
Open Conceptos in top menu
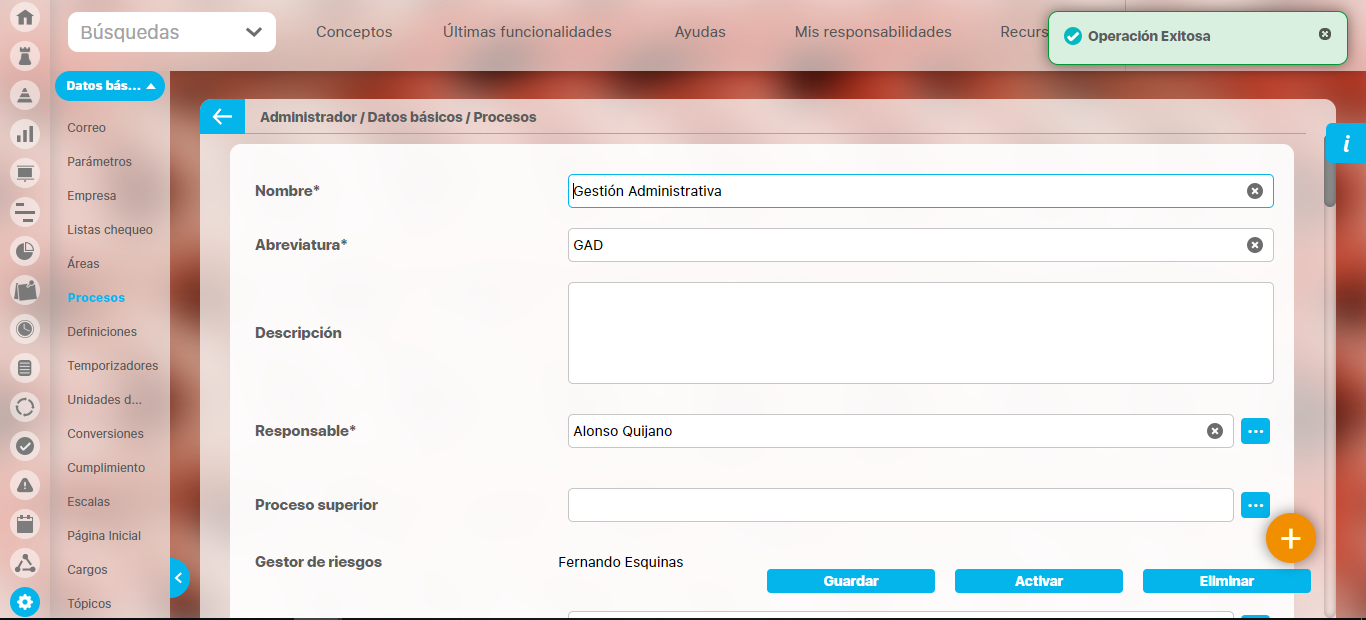click(354, 32)
